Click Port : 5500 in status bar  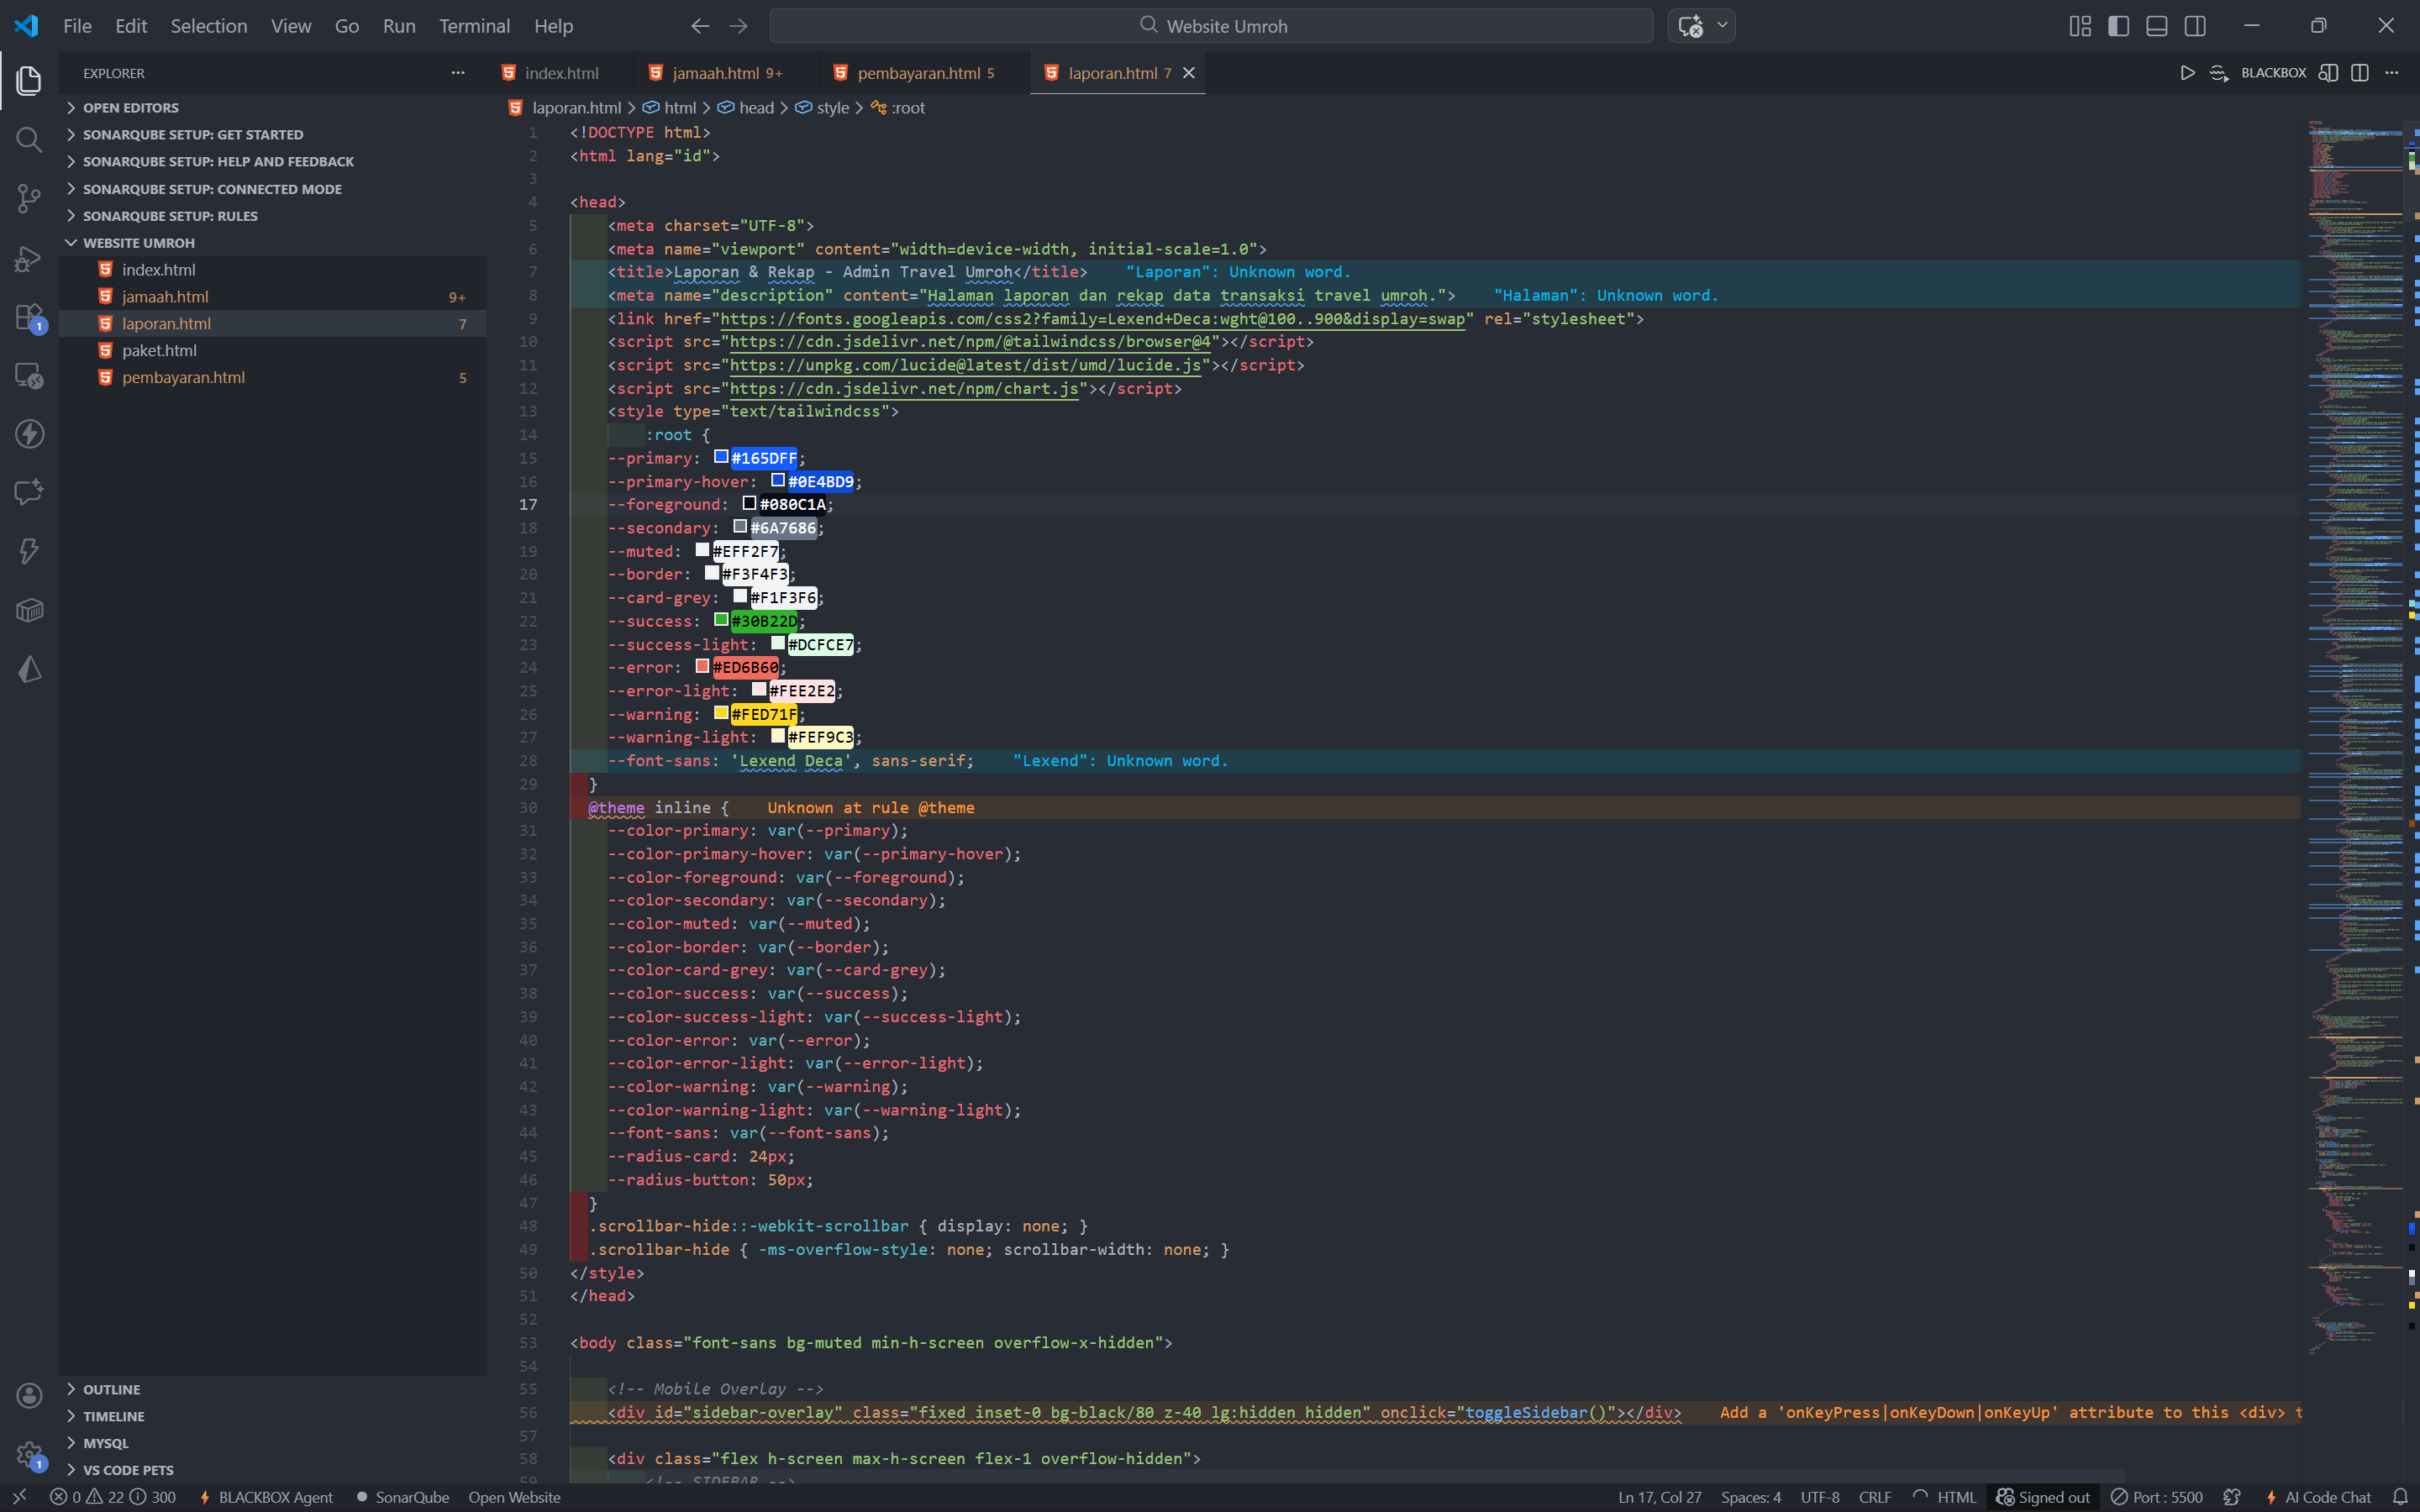pos(2157,1497)
